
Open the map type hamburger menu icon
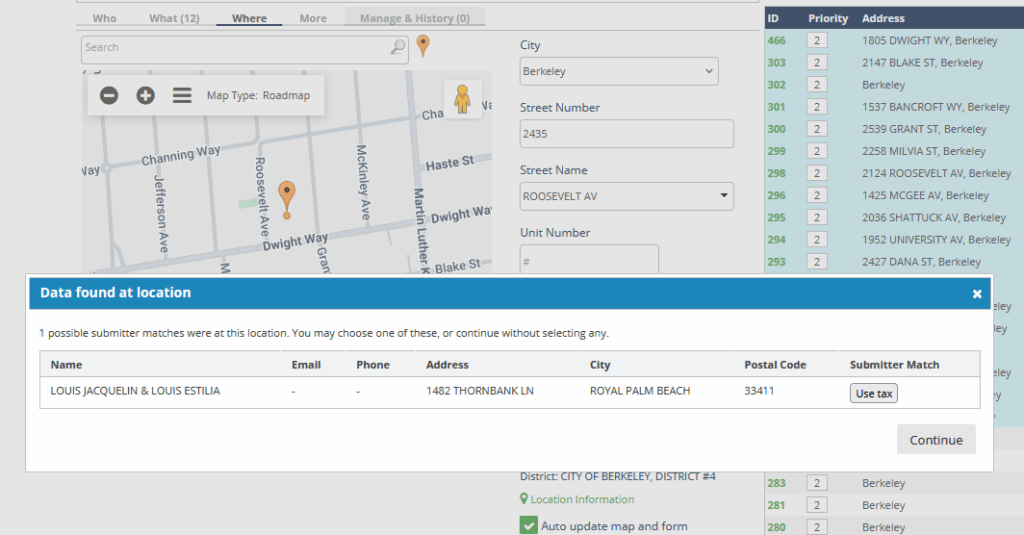[x=182, y=95]
